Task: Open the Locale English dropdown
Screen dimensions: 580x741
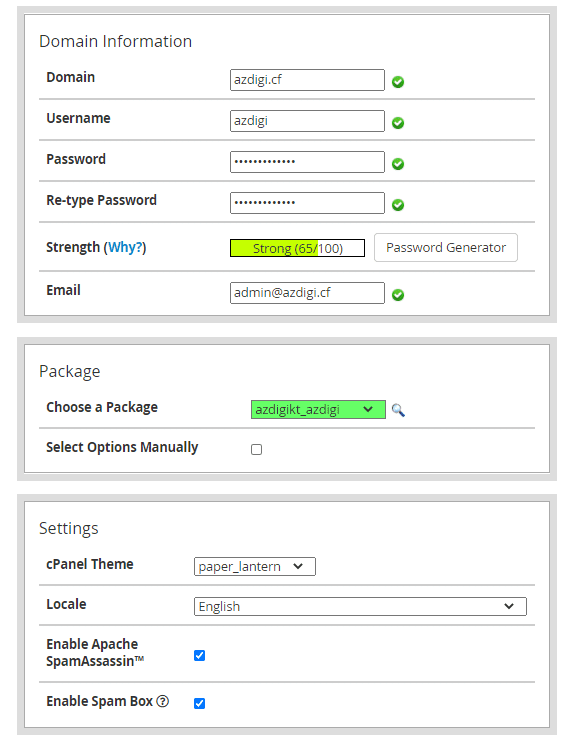Action: click(360, 607)
